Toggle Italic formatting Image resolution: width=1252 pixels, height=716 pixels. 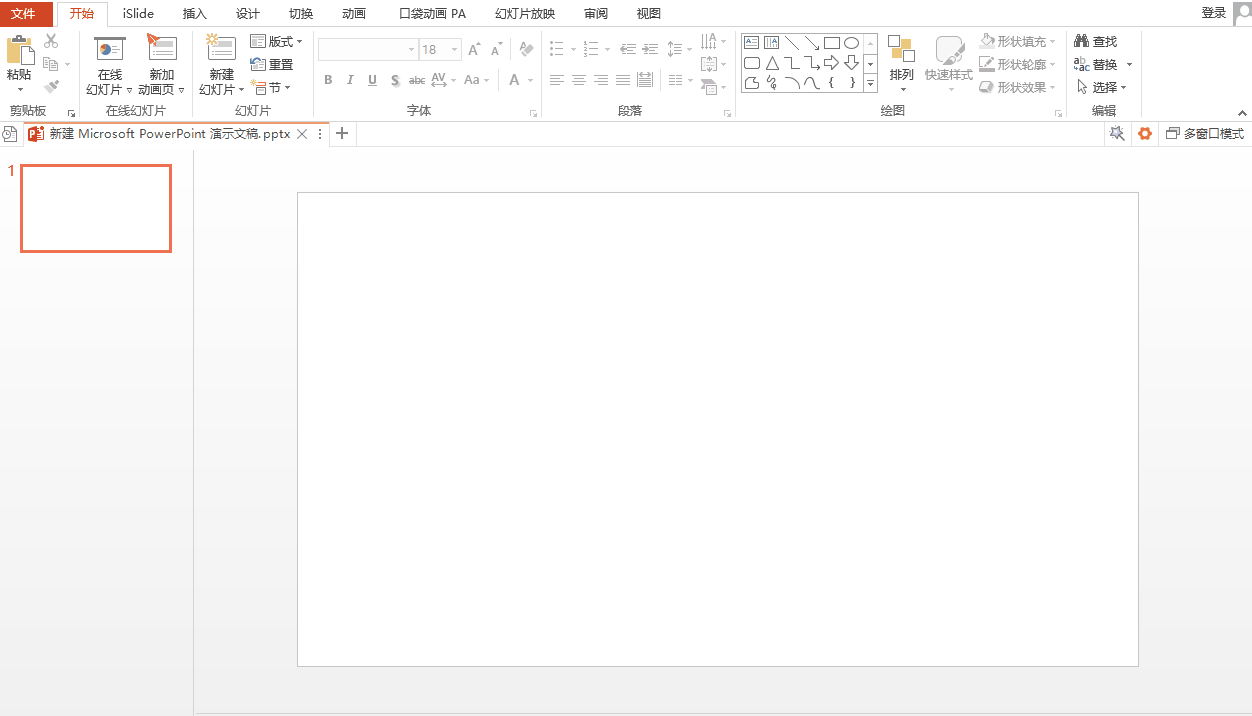(x=350, y=80)
